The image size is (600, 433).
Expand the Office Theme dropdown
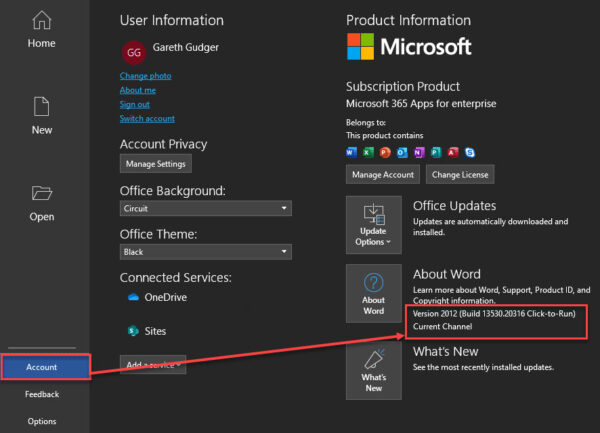click(205, 252)
